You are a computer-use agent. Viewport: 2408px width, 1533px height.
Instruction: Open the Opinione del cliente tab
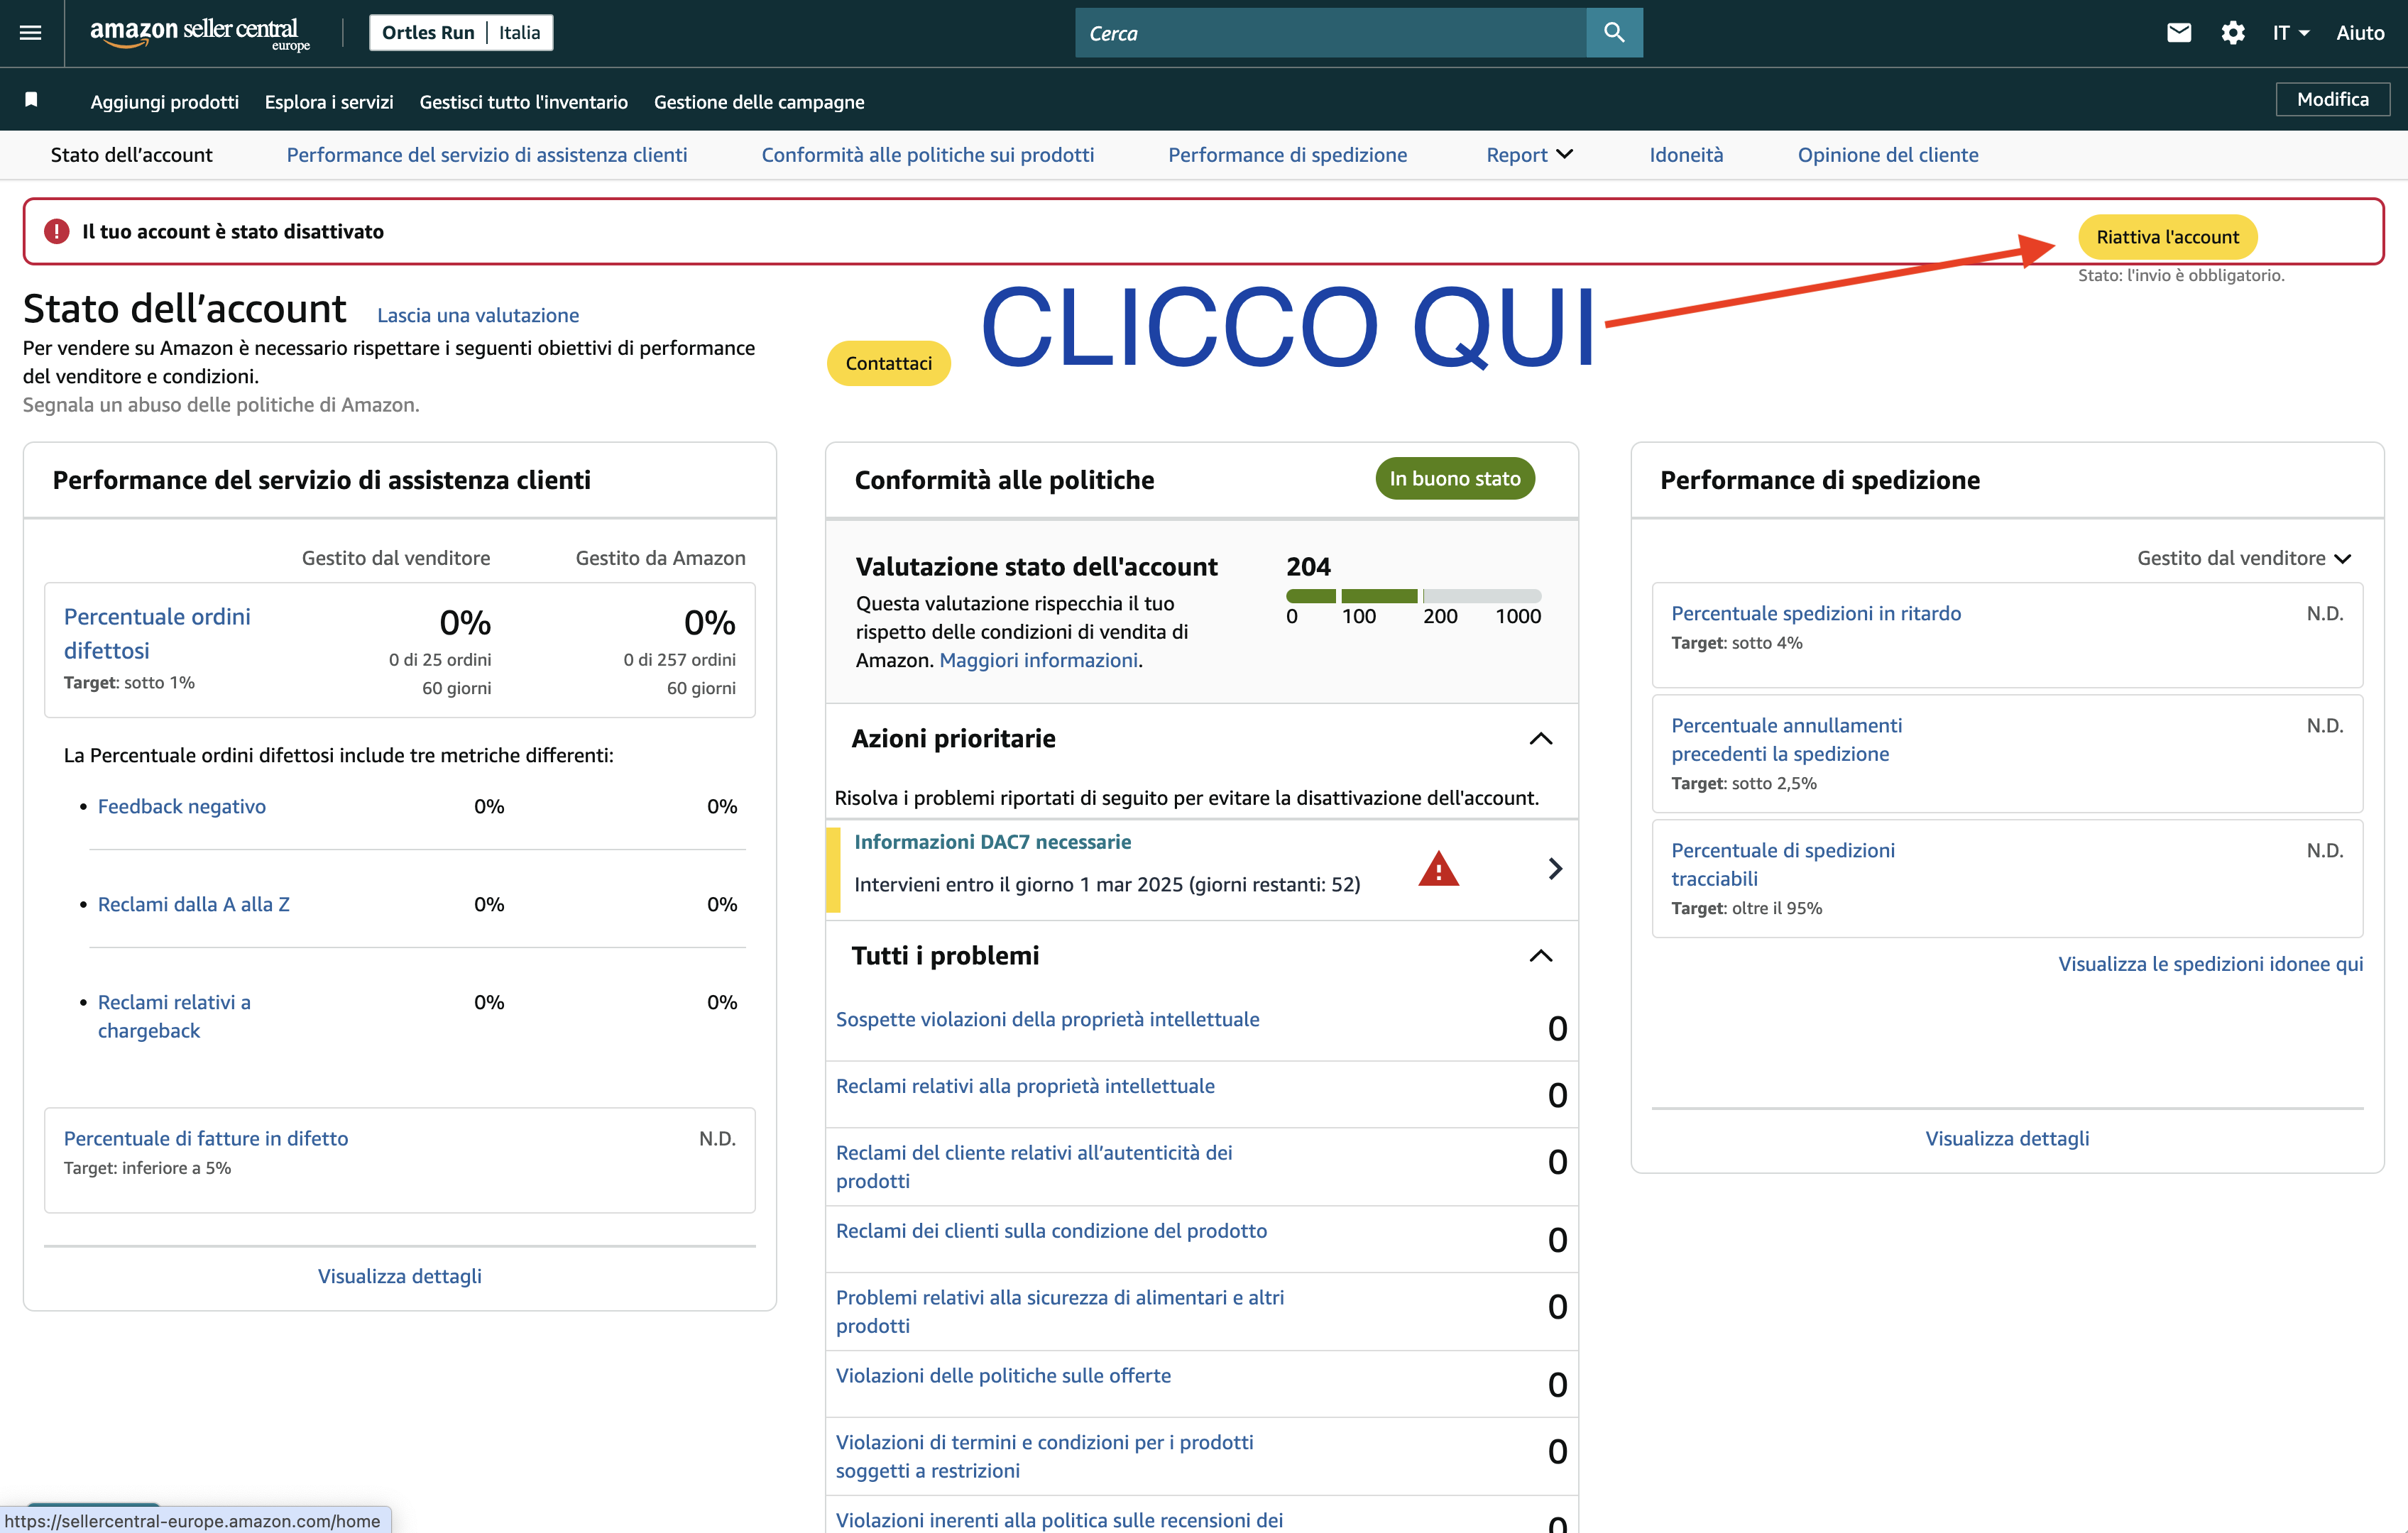pos(1887,155)
